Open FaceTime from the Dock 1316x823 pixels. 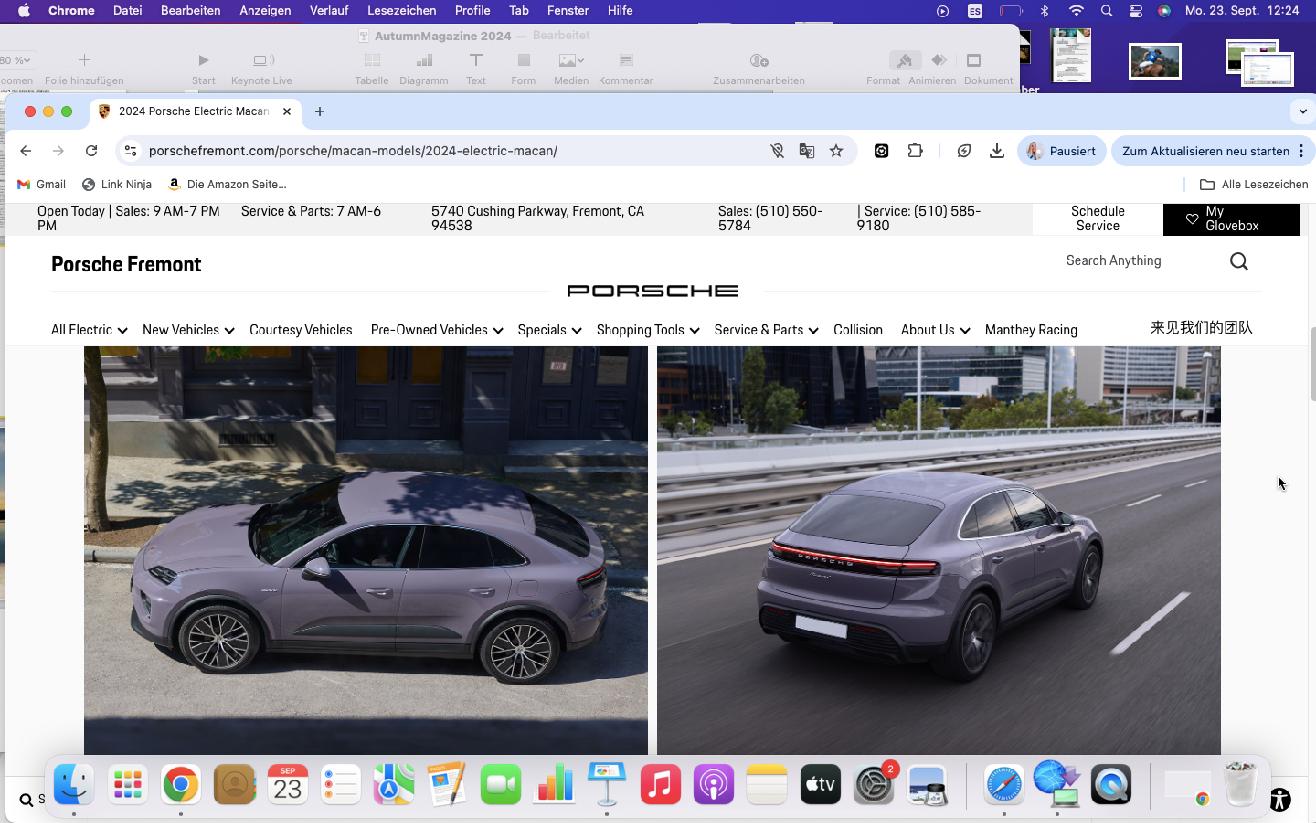pyautogui.click(x=501, y=785)
